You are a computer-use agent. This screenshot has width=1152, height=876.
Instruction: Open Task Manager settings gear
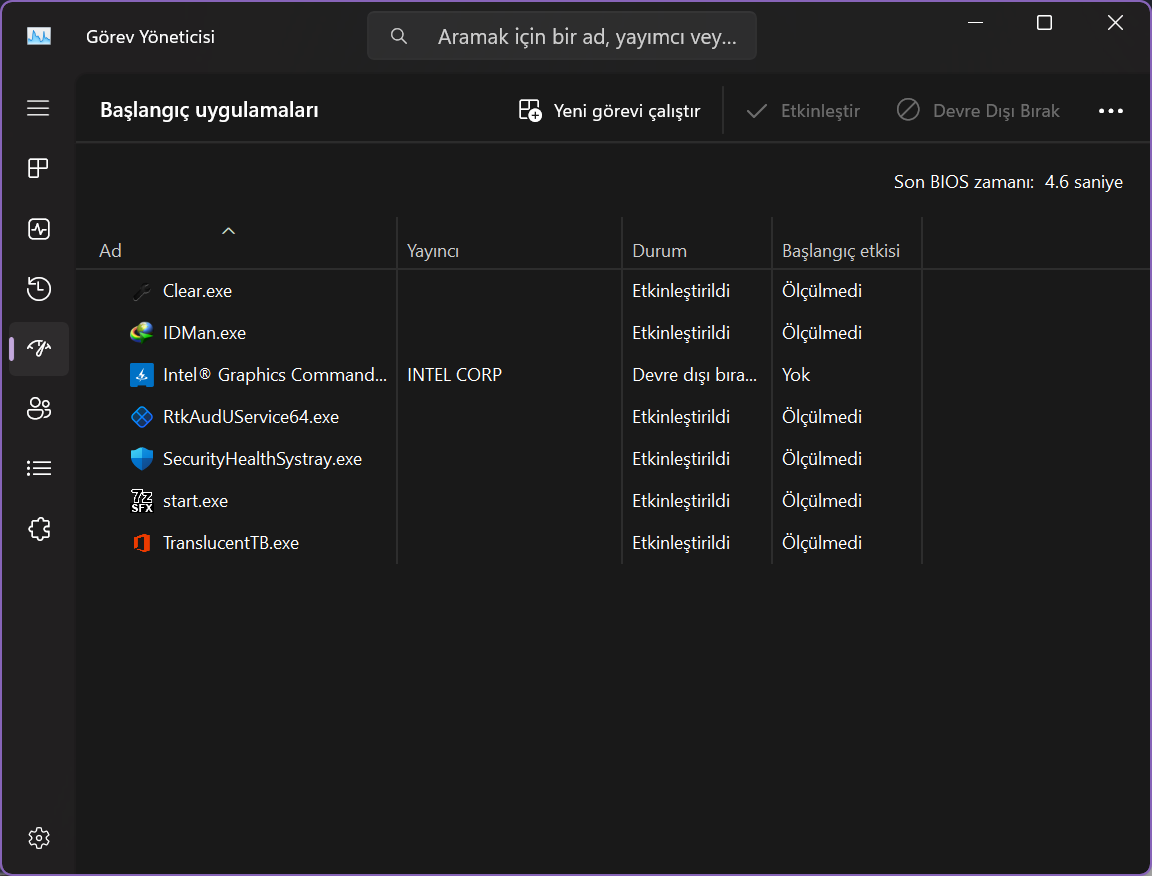38,837
